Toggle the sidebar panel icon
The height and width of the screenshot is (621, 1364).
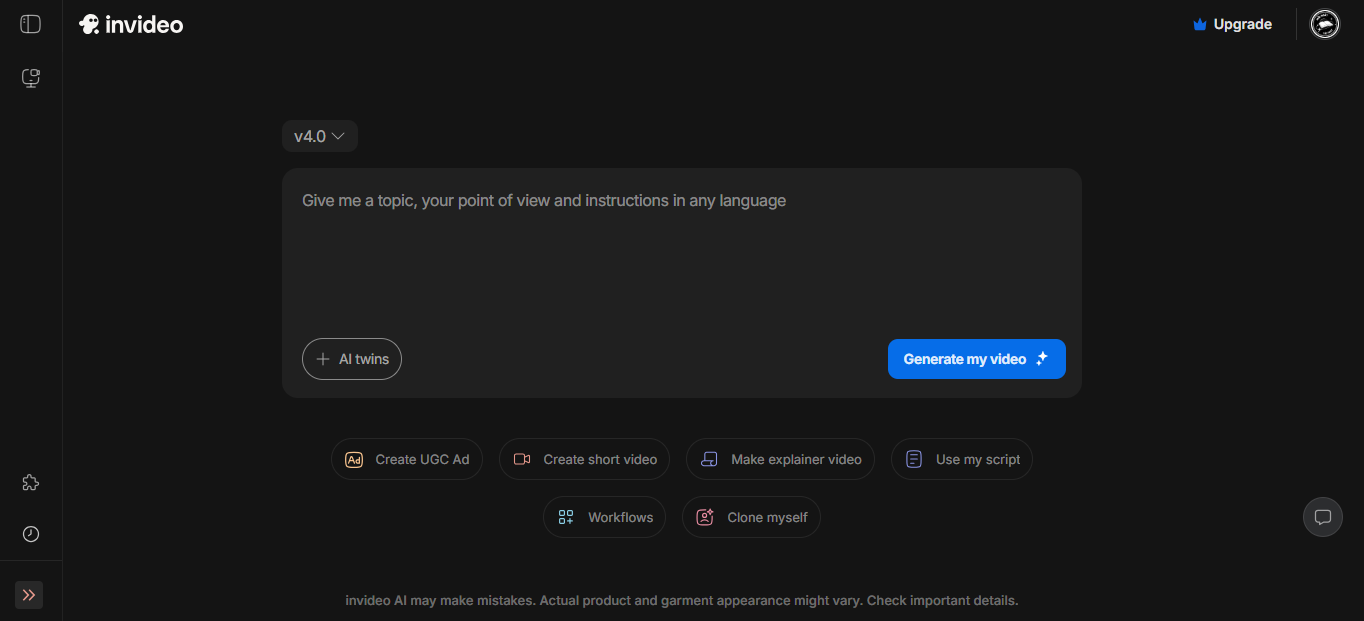31,24
